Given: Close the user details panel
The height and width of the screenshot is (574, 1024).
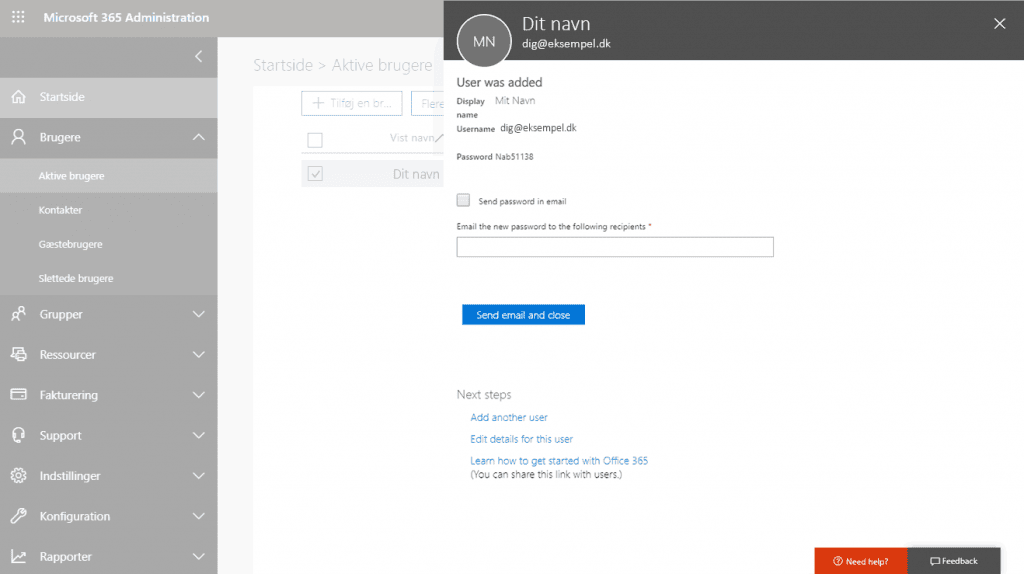Looking at the screenshot, I should click(x=999, y=24).
